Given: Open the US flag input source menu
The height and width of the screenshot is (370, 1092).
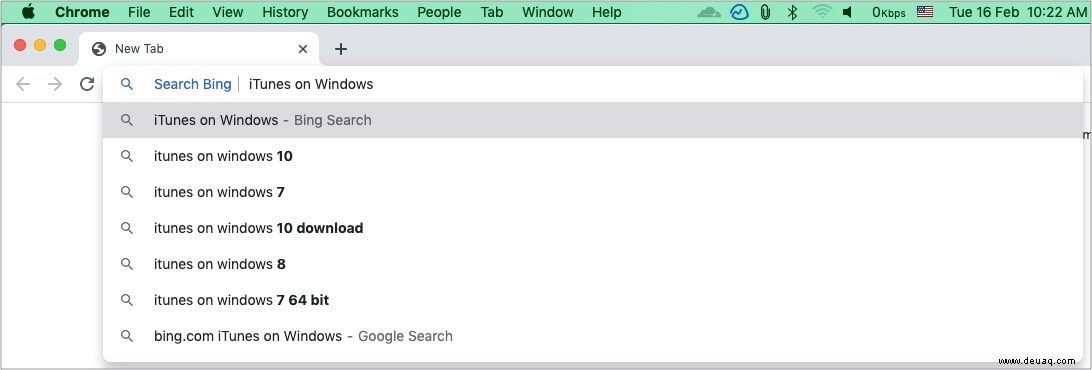Looking at the screenshot, I should click(x=925, y=12).
